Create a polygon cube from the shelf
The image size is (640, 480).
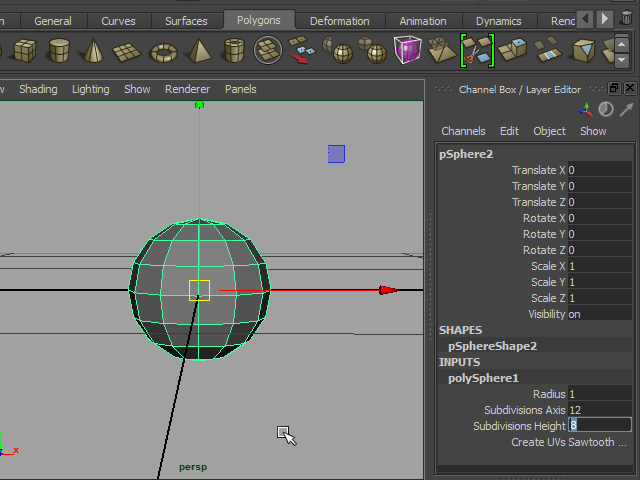pyautogui.click(x=25, y=51)
